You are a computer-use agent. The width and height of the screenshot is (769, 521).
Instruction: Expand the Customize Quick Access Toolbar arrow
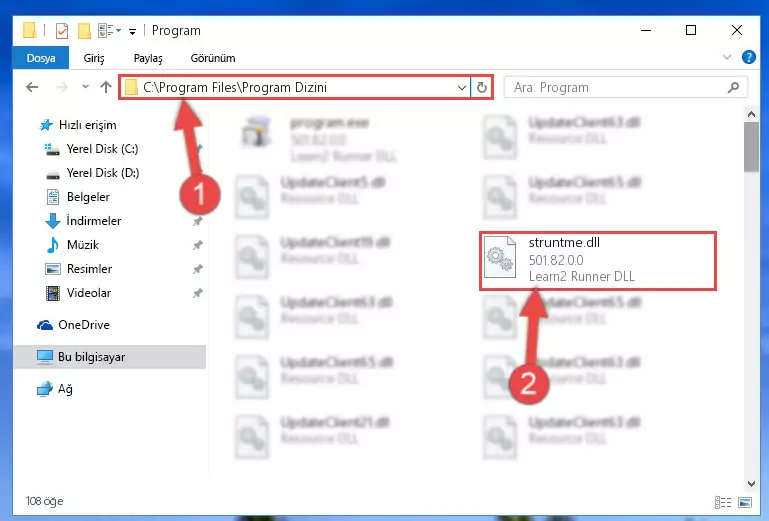click(x=132, y=32)
